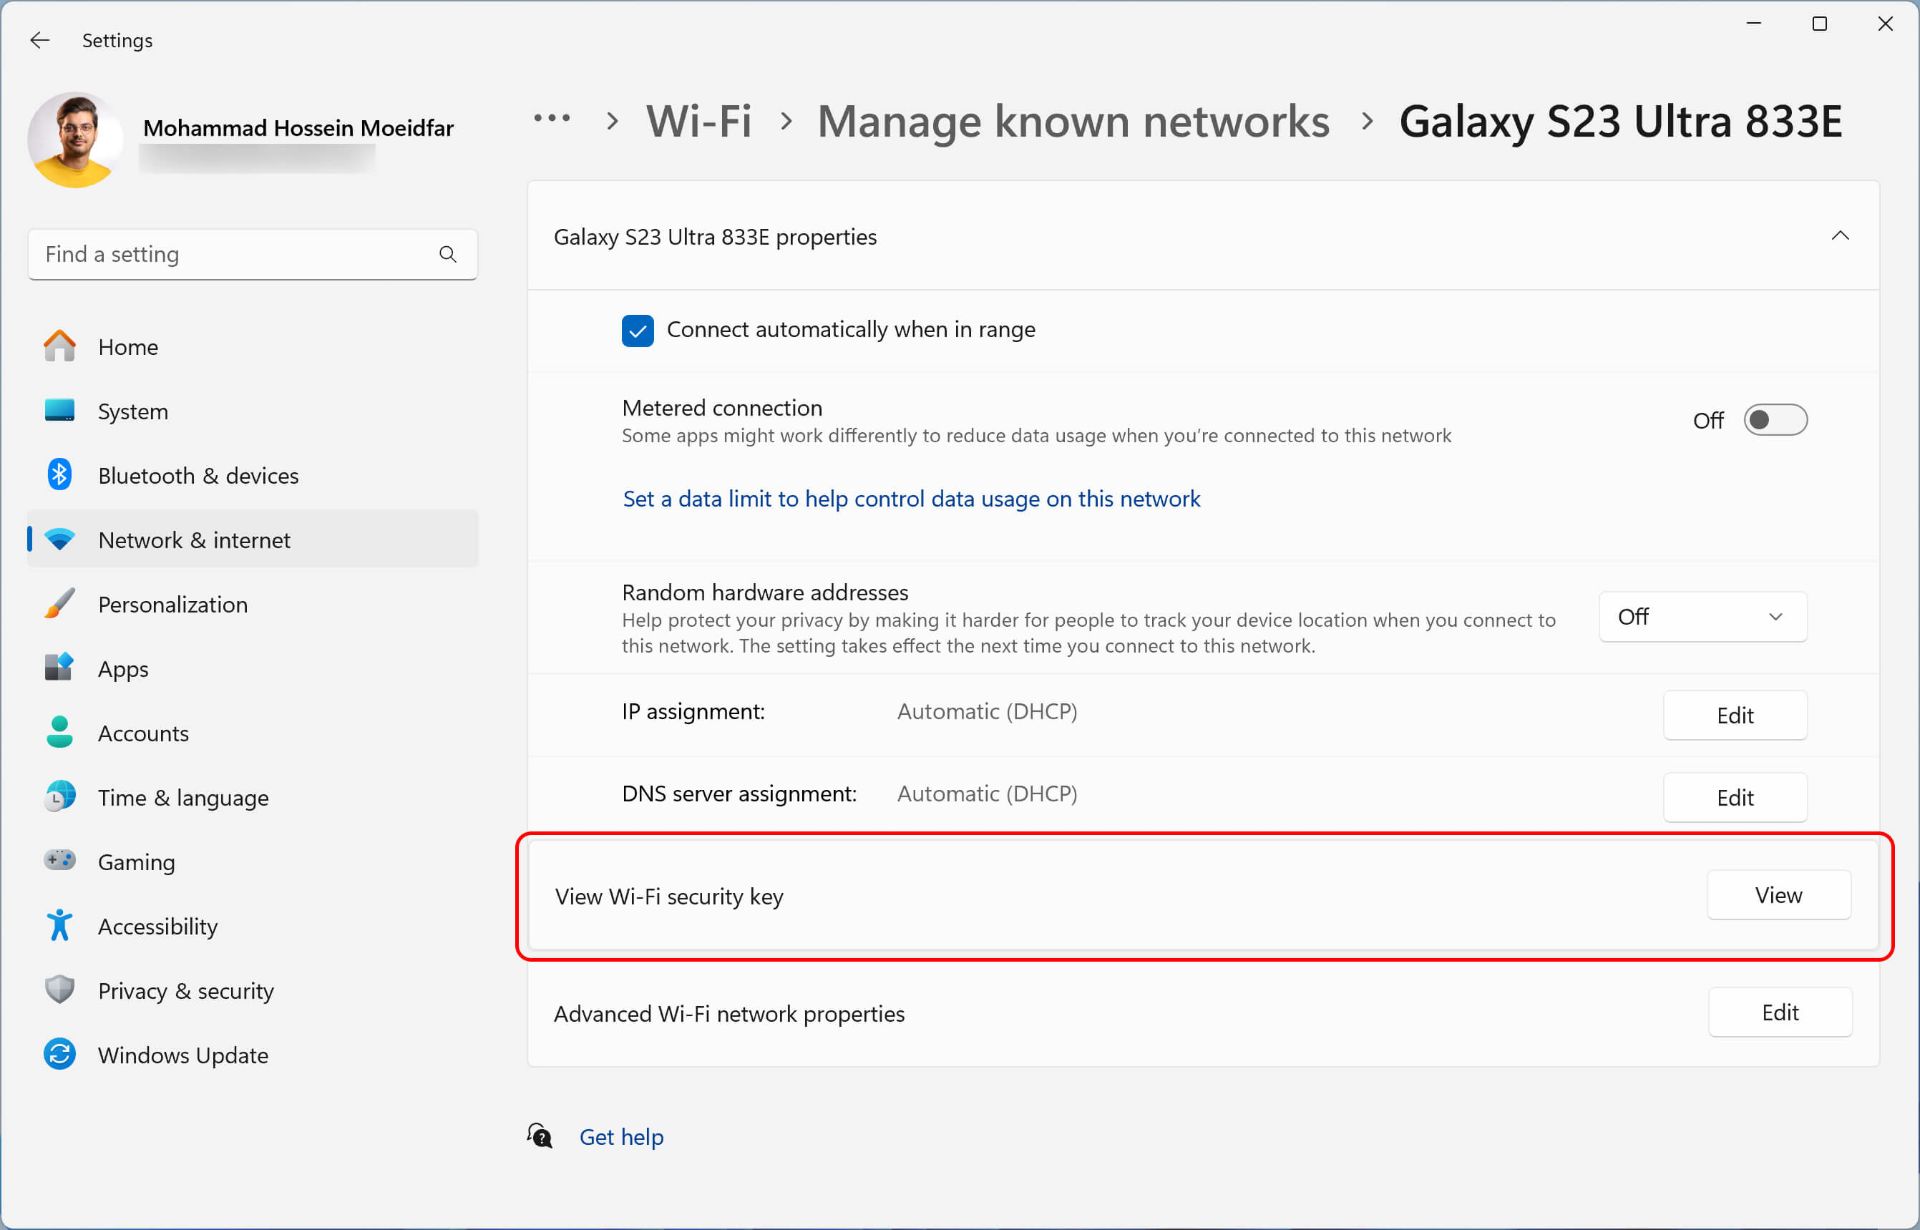Open Home settings page
Viewport: 1920px width, 1230px height.
click(x=252, y=347)
